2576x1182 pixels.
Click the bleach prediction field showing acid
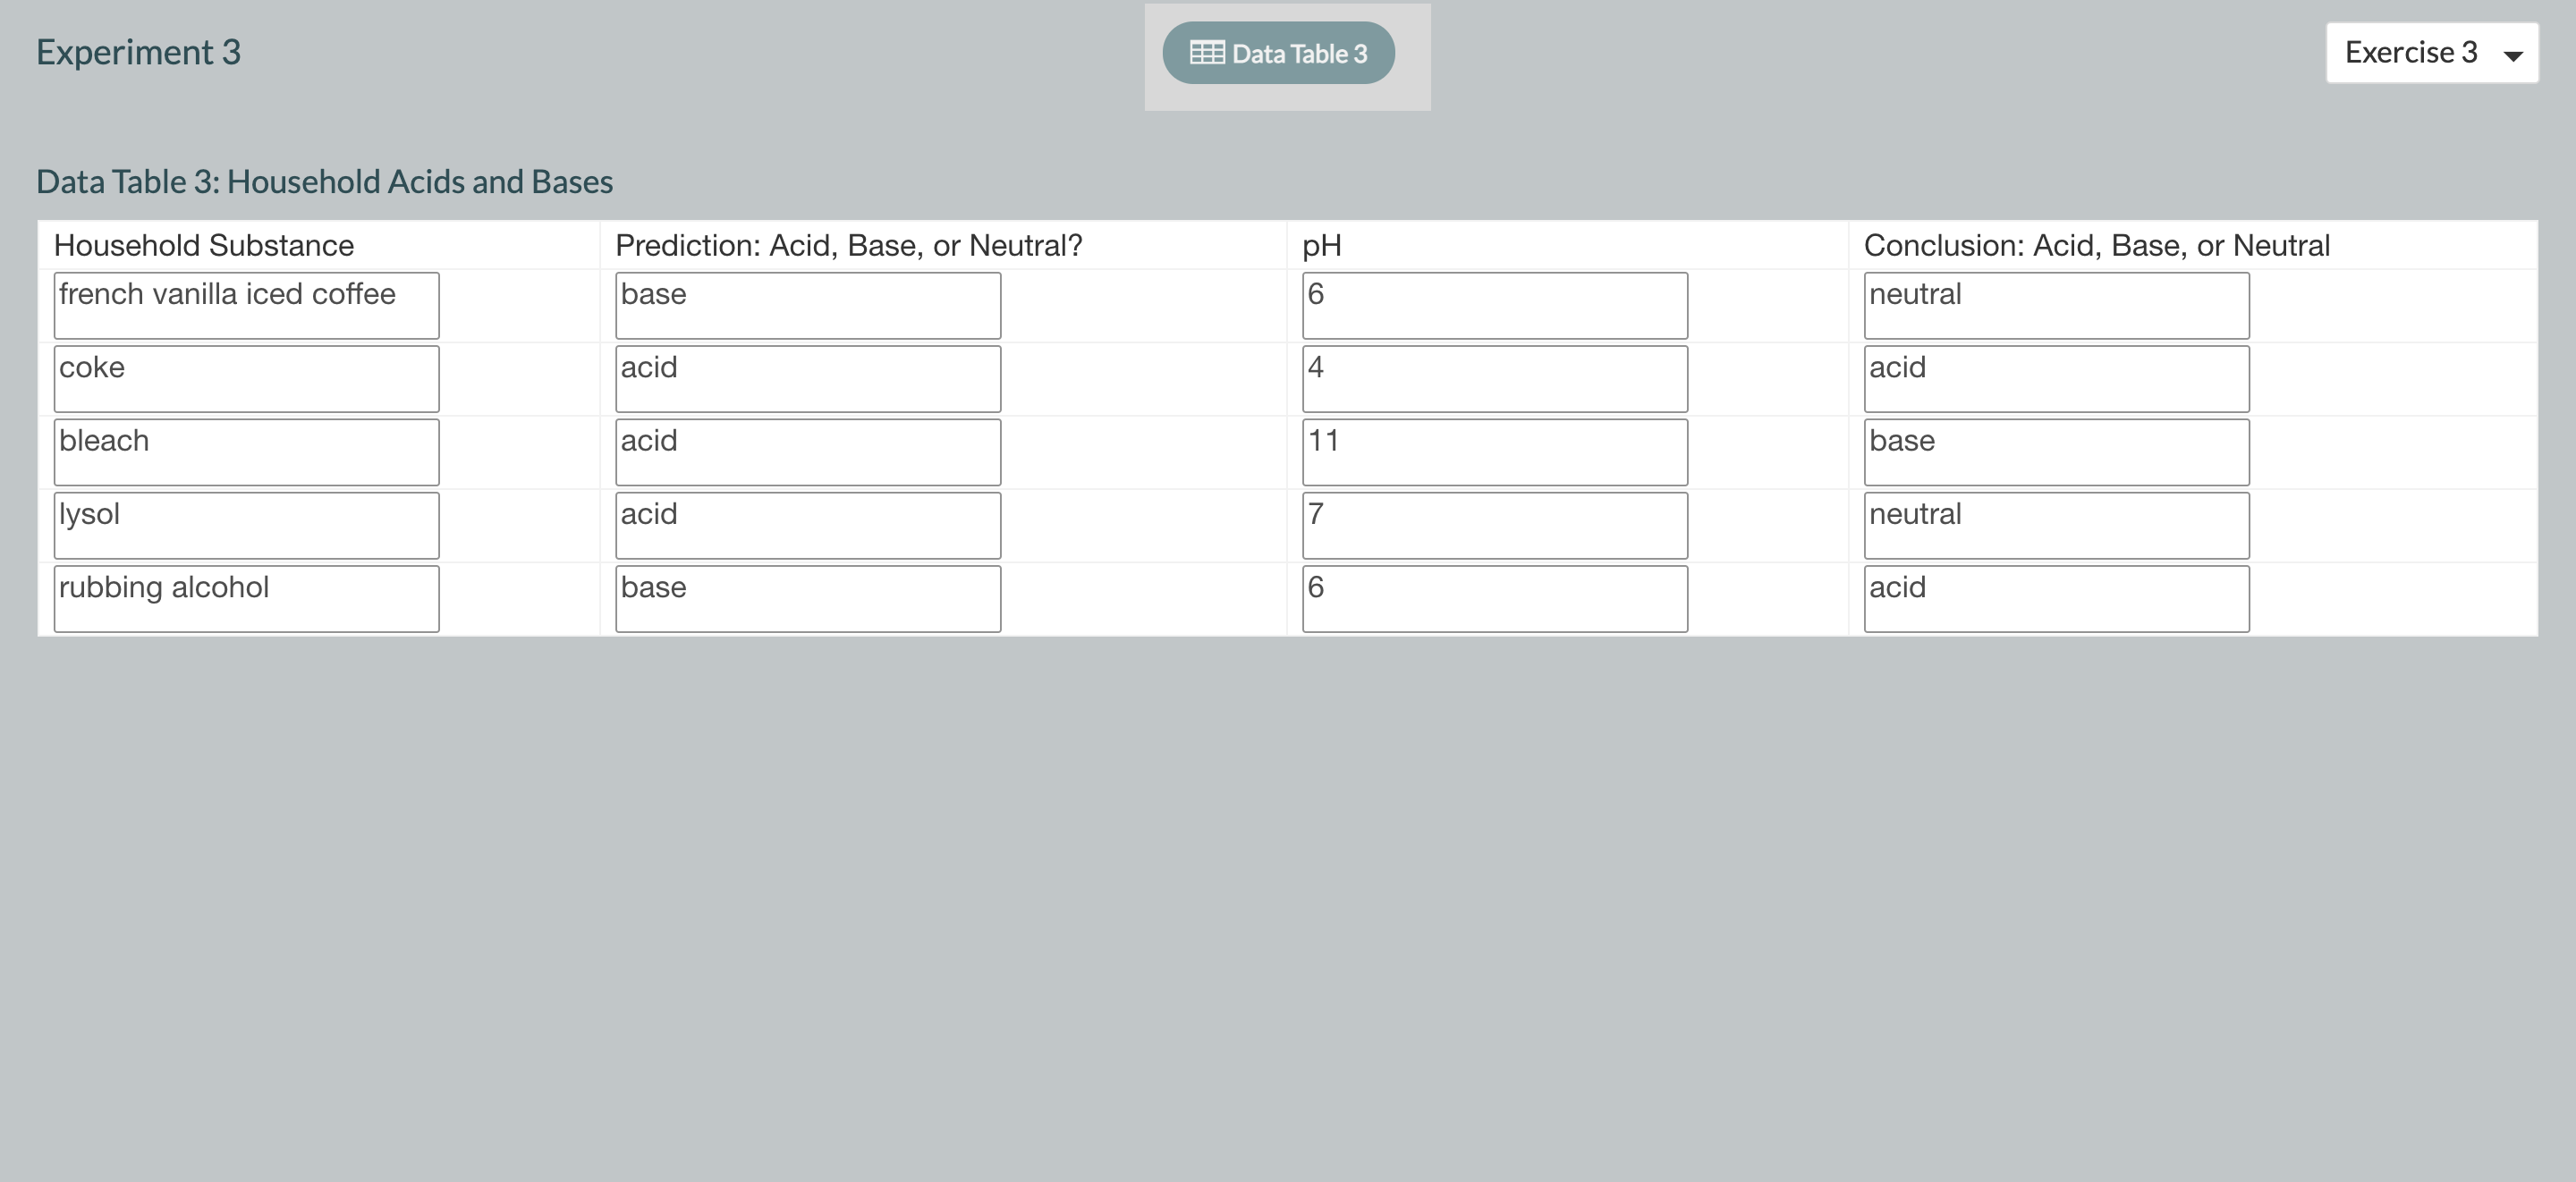pos(808,452)
